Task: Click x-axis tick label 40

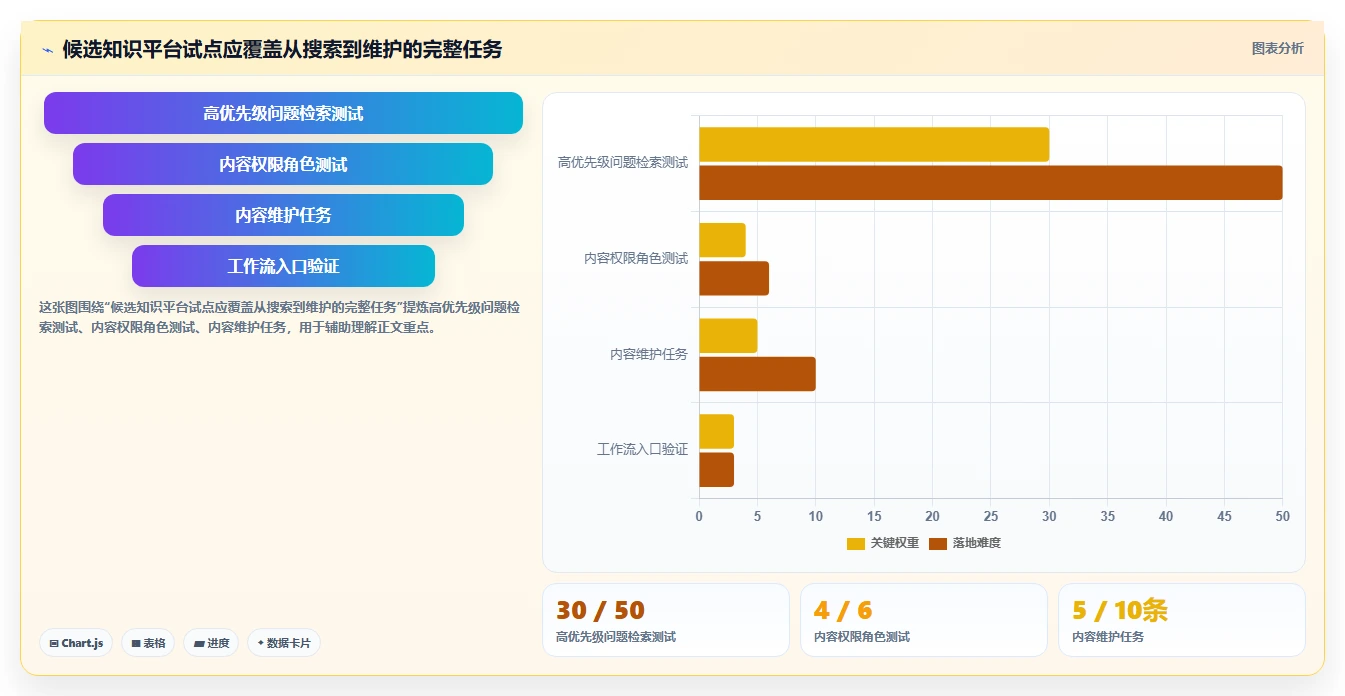Action: pos(1166,516)
